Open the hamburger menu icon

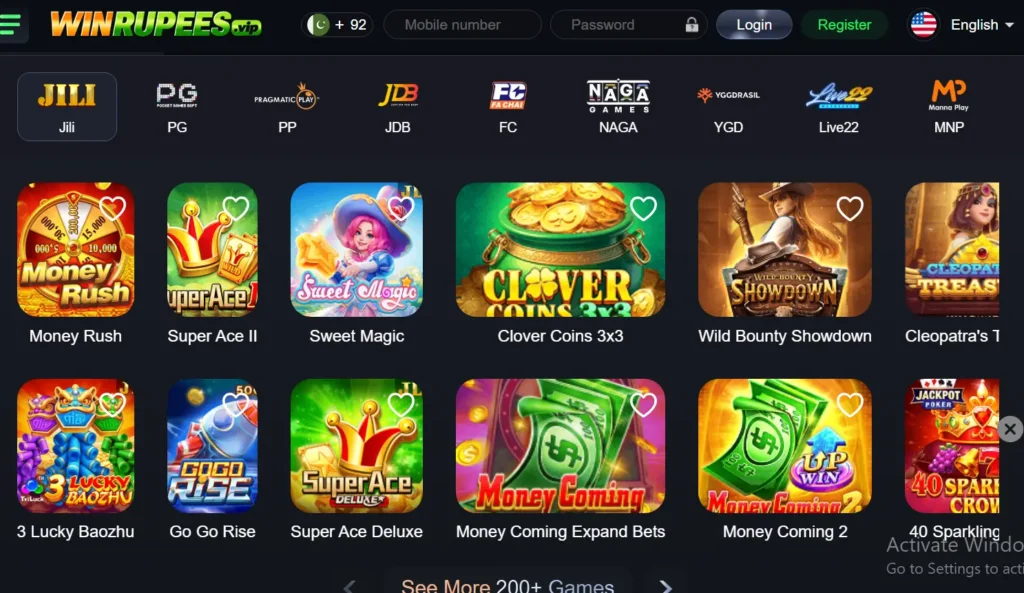click(10, 25)
